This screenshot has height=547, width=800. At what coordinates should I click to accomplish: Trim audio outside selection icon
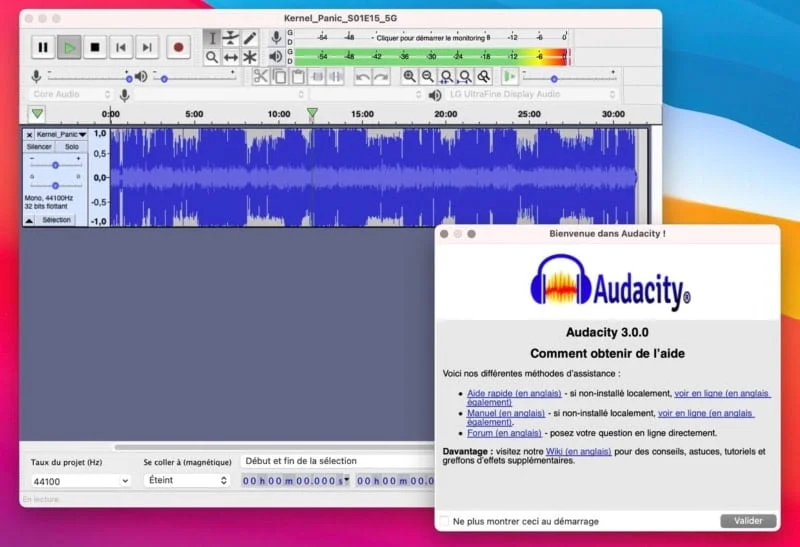pyautogui.click(x=317, y=77)
